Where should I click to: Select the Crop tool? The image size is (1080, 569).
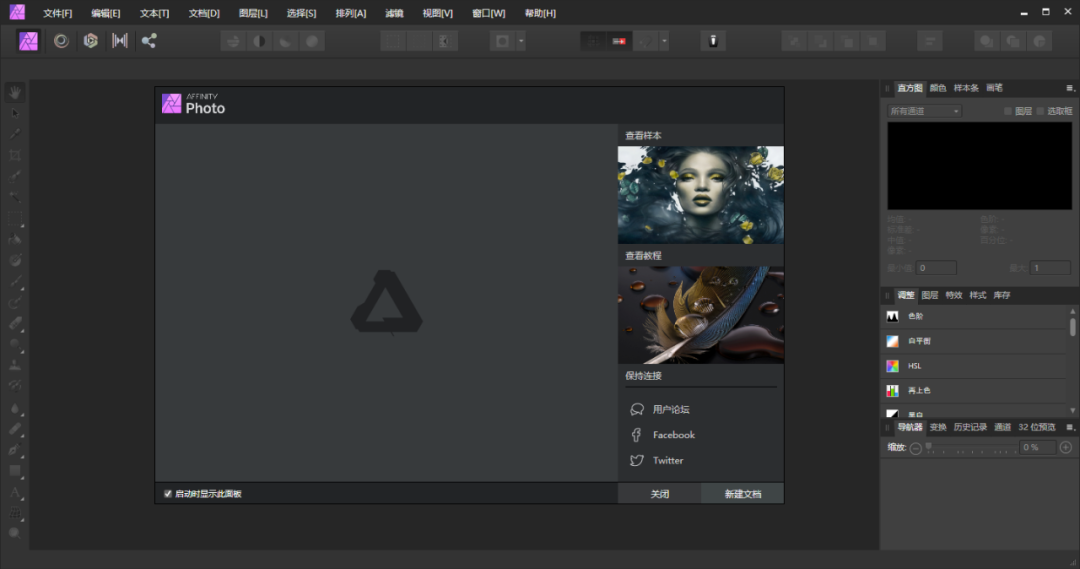point(14,155)
